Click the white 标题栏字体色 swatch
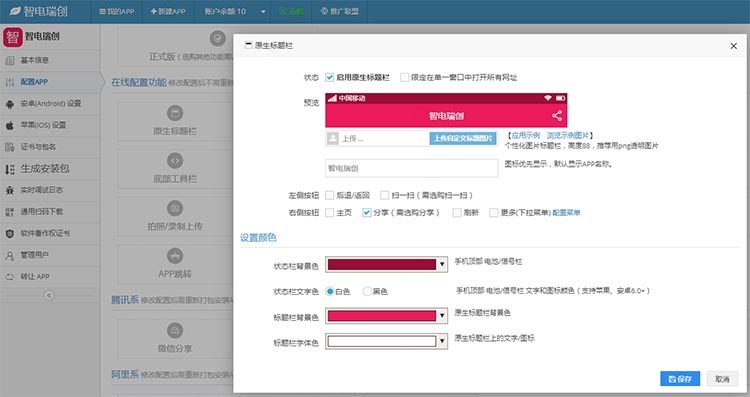The image size is (750, 397). (x=382, y=341)
